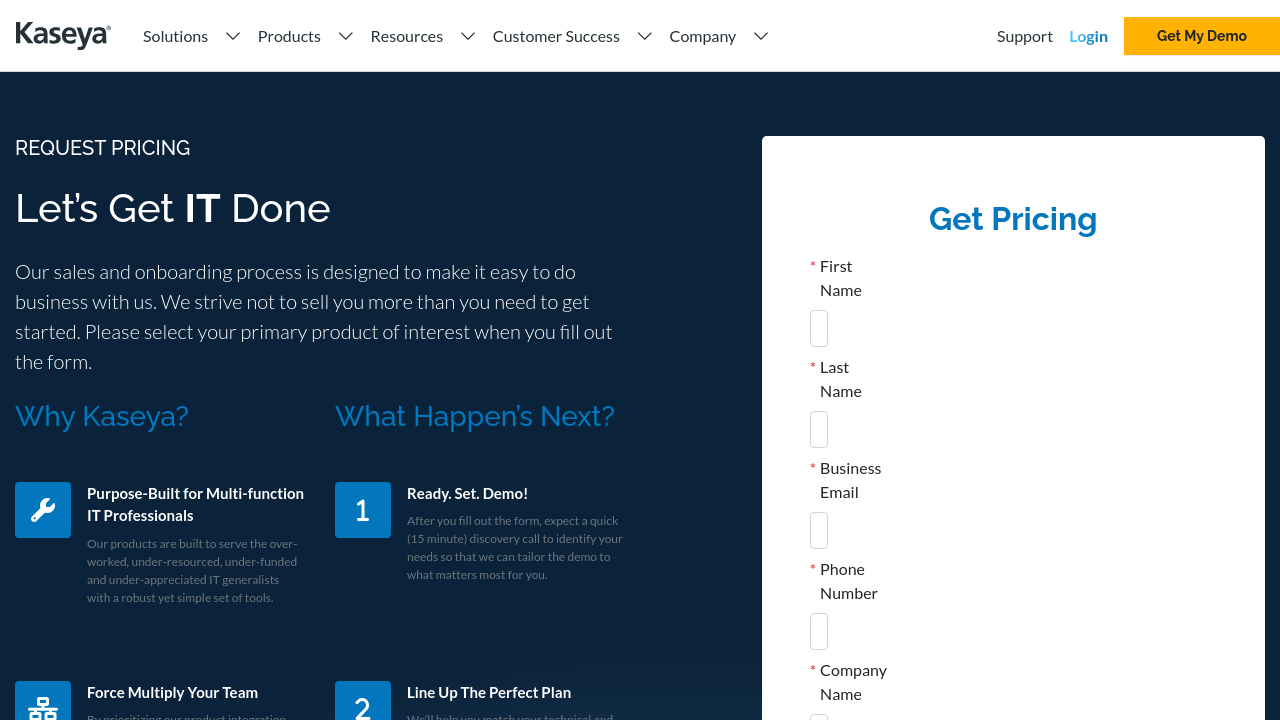Click the Phone Number field

[x=819, y=631]
